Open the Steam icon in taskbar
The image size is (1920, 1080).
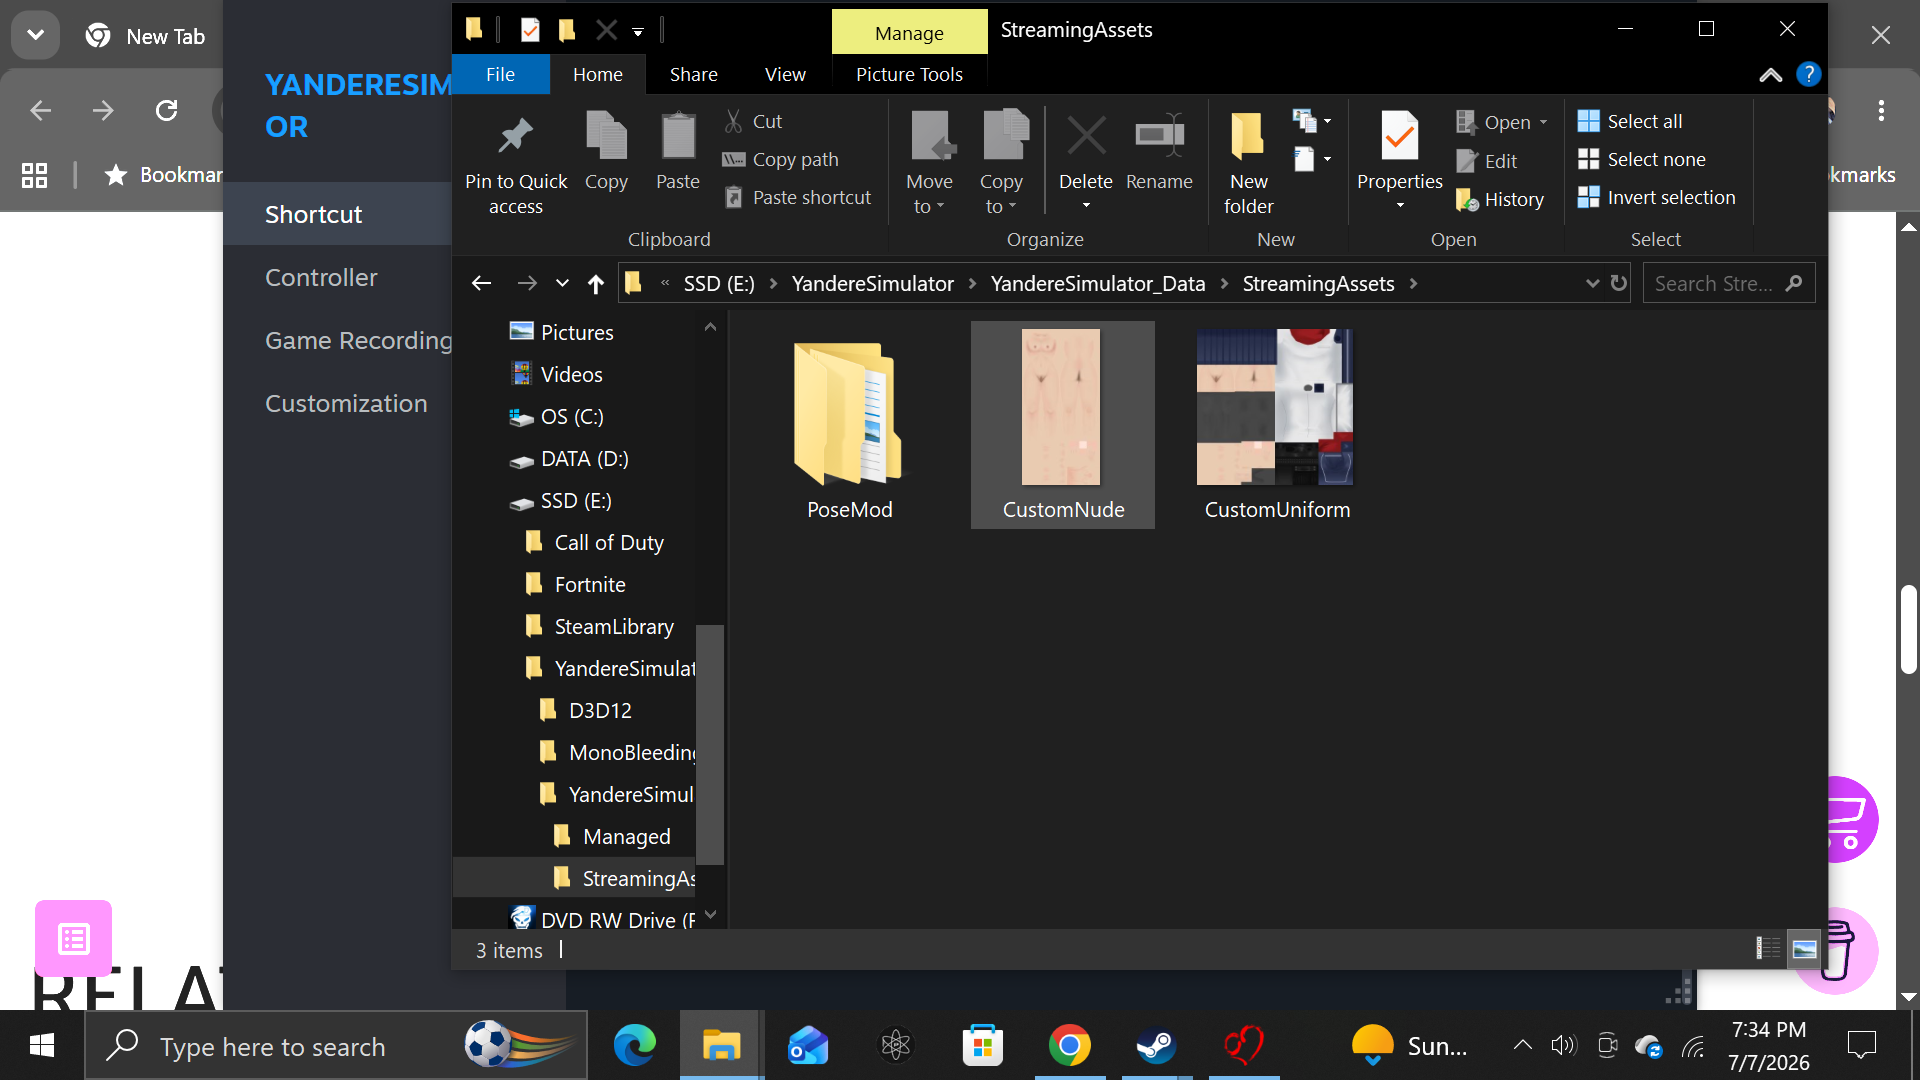[1156, 1046]
